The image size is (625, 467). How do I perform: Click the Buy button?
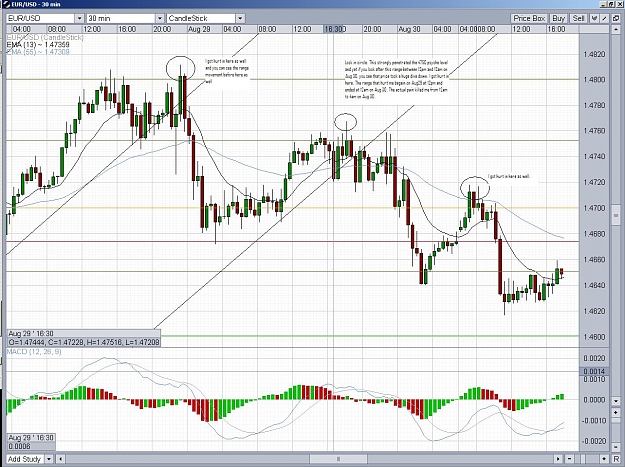[x=558, y=18]
